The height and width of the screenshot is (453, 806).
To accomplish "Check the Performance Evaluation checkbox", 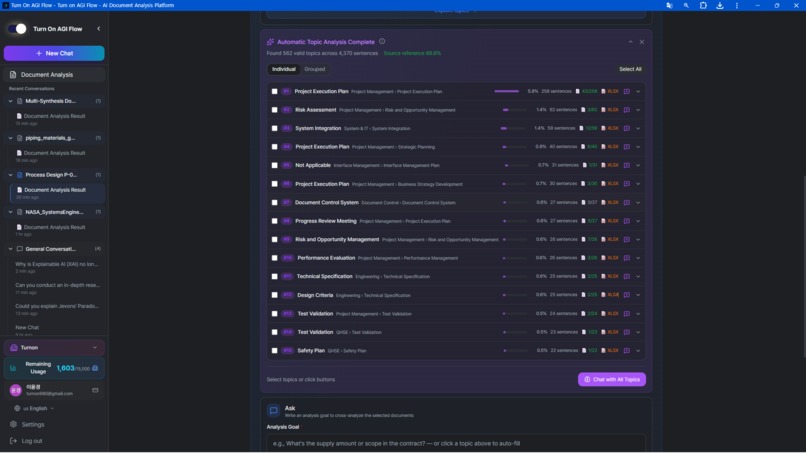I will [x=274, y=258].
